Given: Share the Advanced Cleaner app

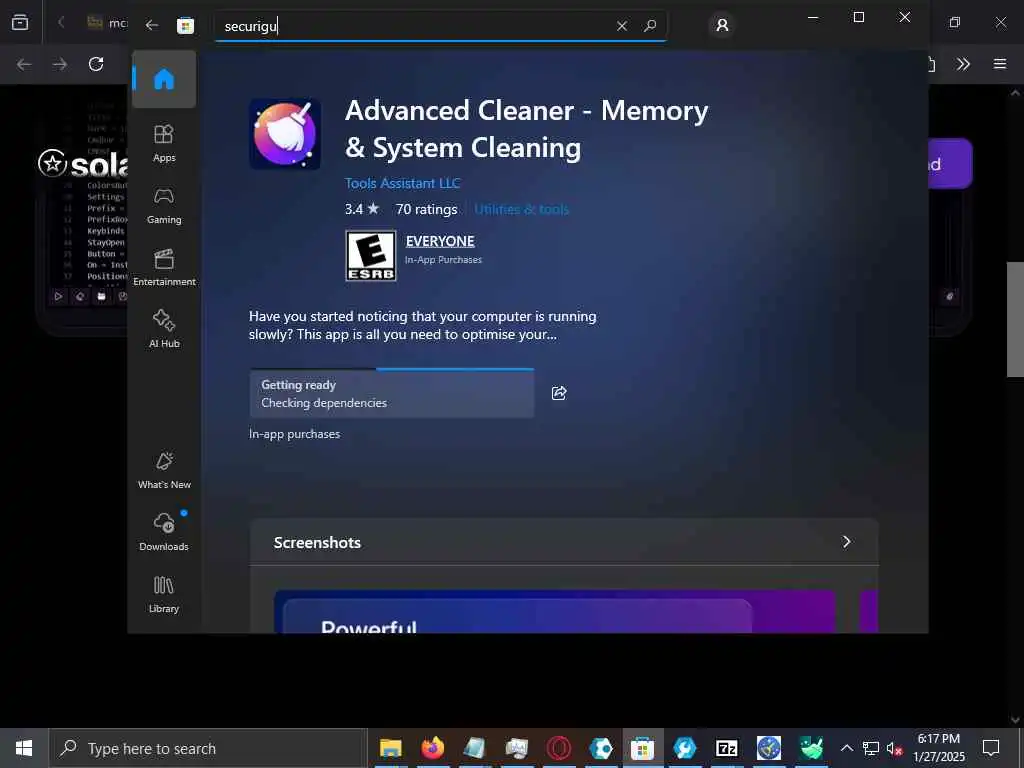Looking at the screenshot, I should (x=559, y=392).
